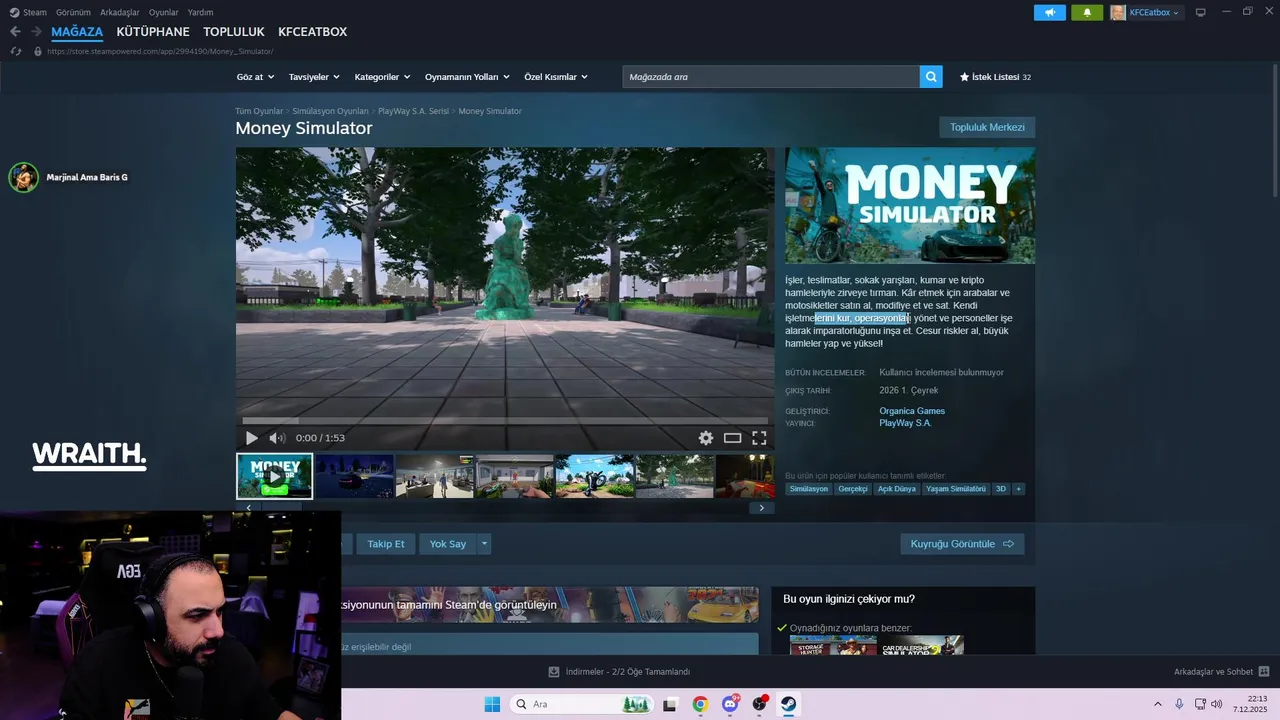Open the Friends and Chat icon

tap(1264, 672)
